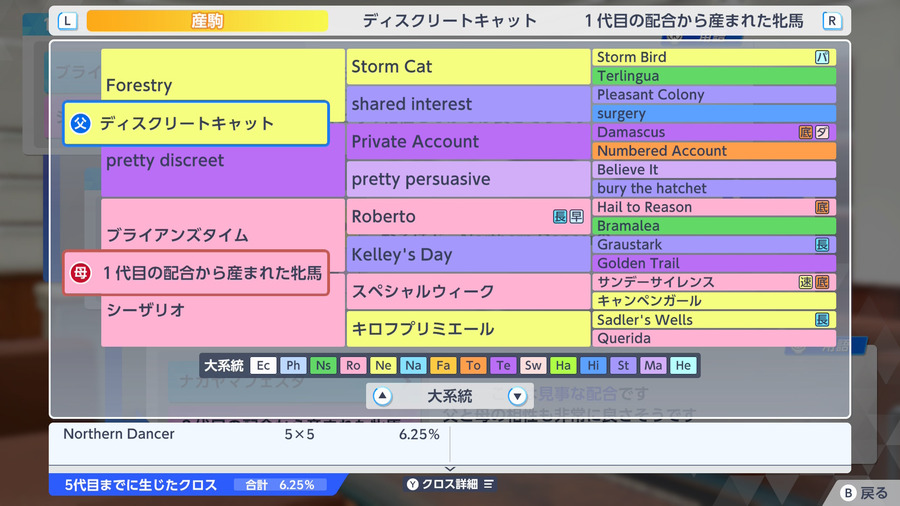
Task: Click the Fa lineage swatch
Action: click(443, 365)
